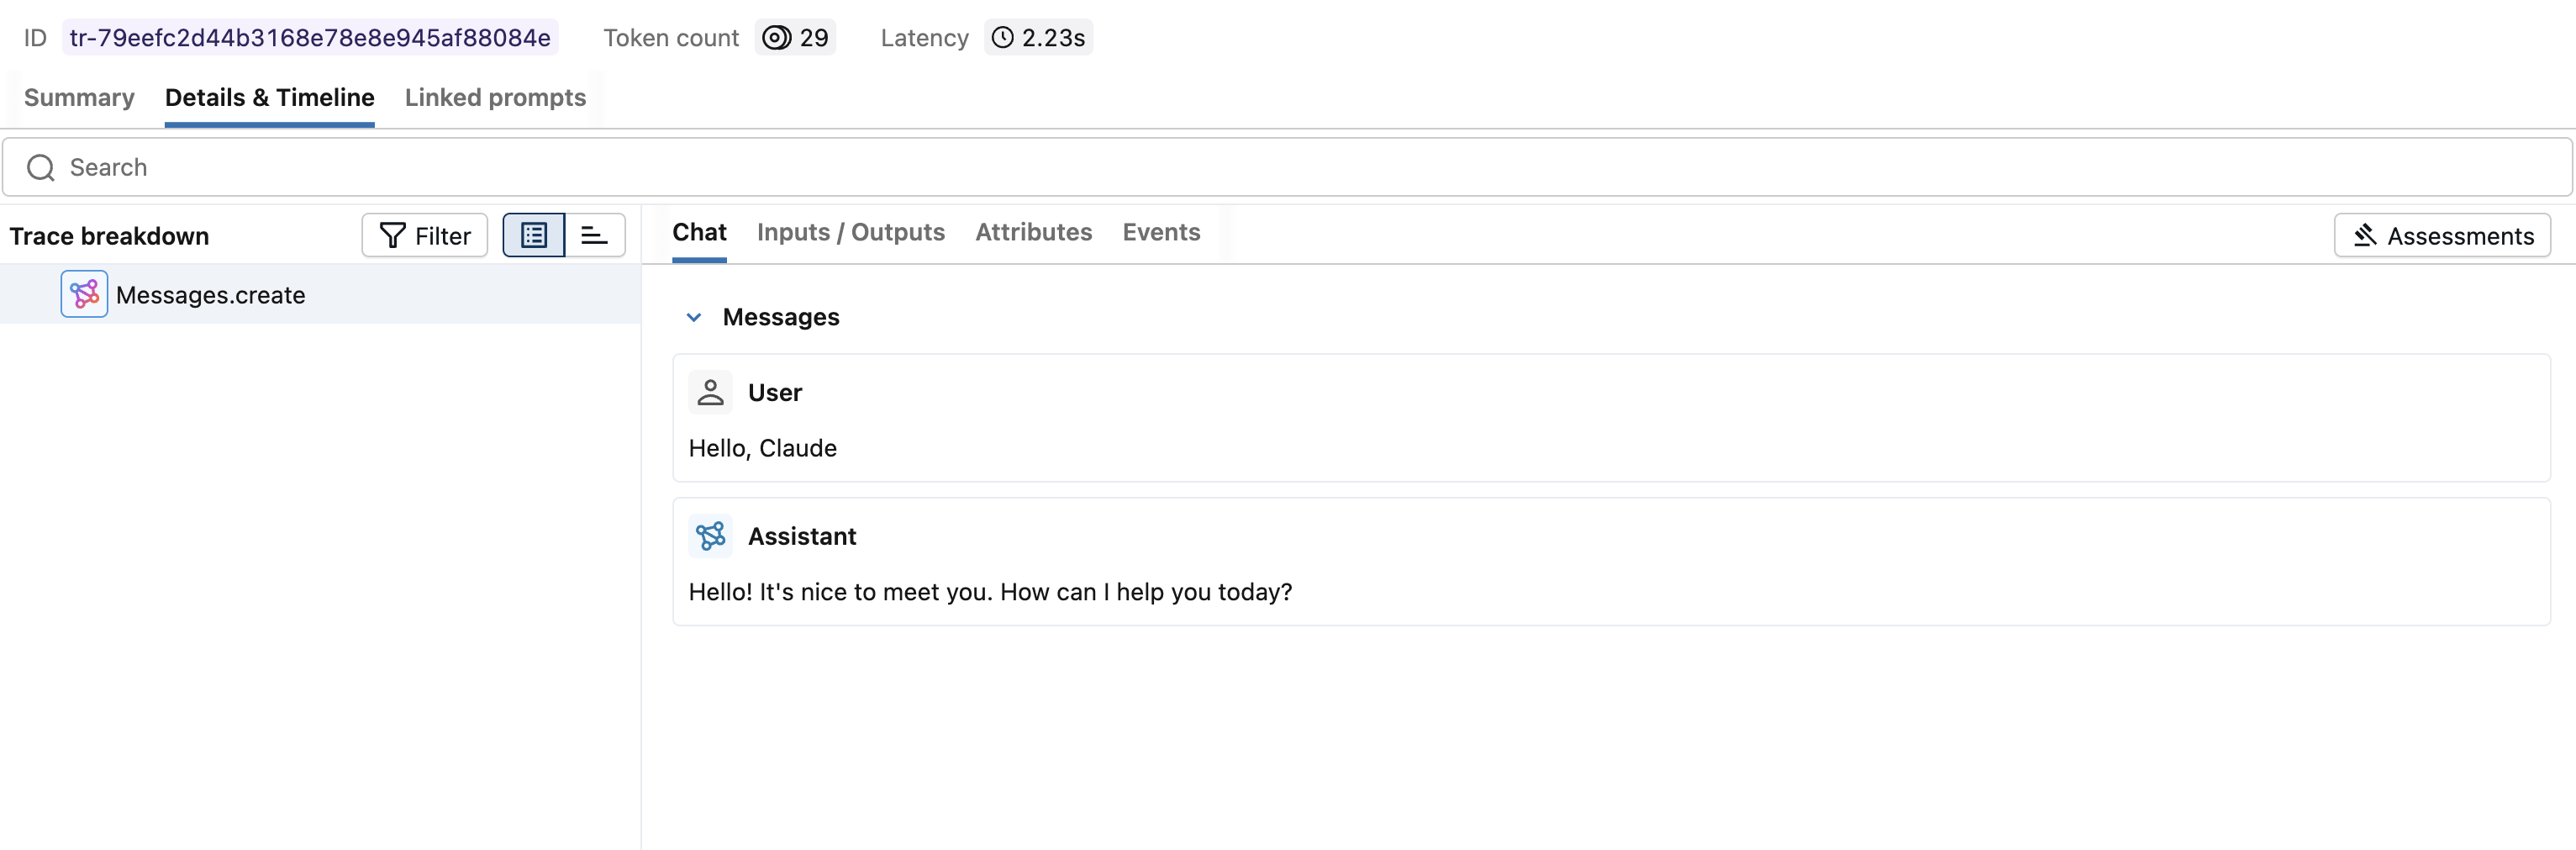
Task: Click the Assessments gavel icon
Action: 2364,236
